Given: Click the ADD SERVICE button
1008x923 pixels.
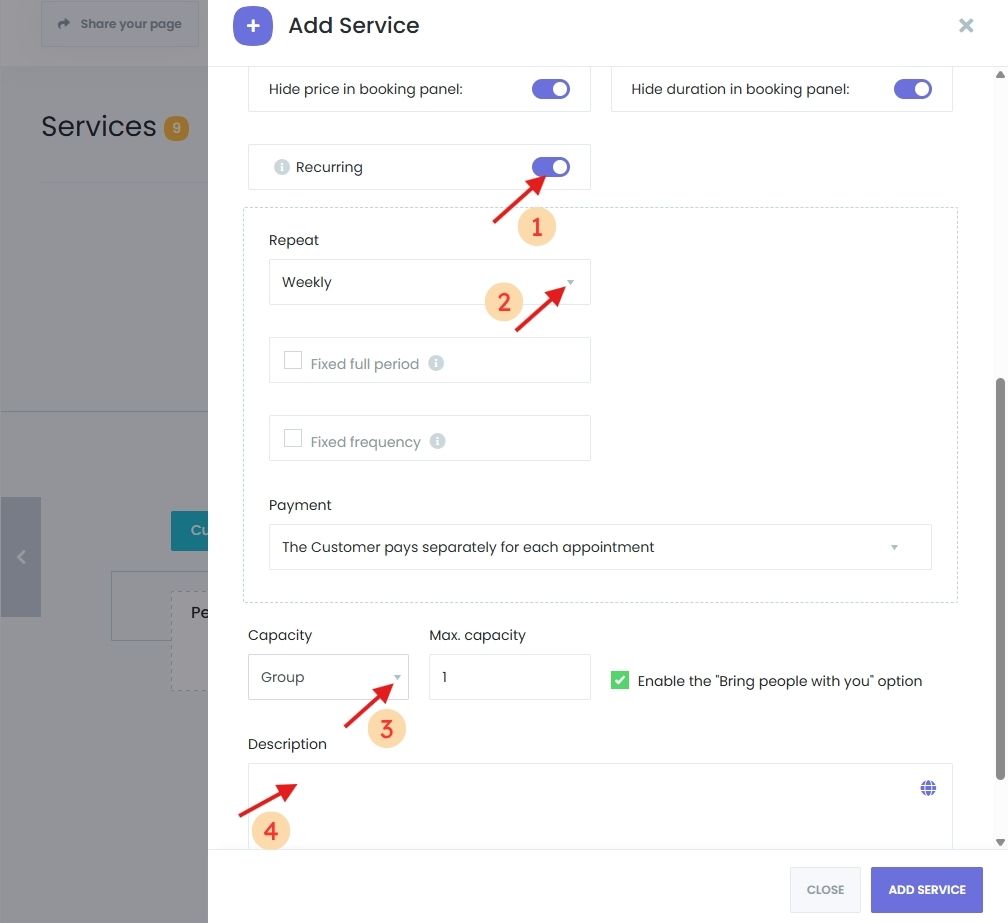Looking at the screenshot, I should point(926,889).
